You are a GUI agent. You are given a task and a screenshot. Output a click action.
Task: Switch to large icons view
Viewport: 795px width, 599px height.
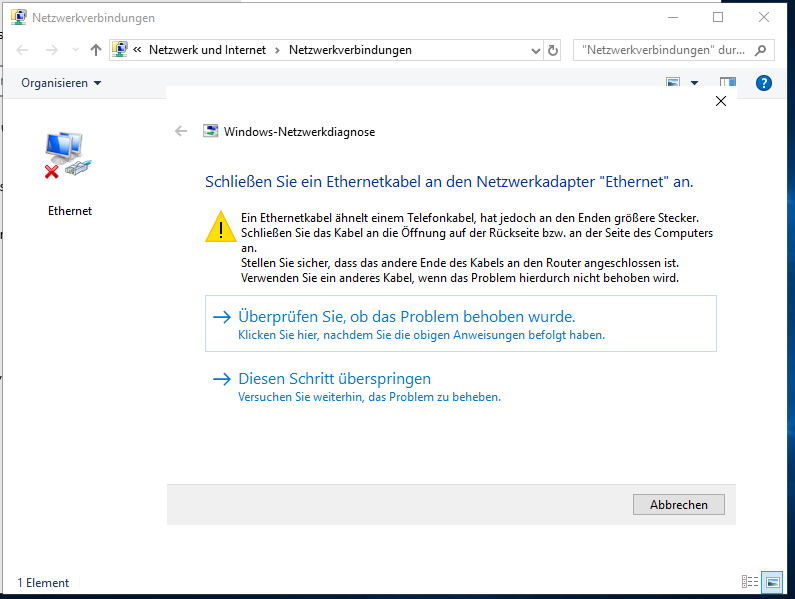[772, 582]
